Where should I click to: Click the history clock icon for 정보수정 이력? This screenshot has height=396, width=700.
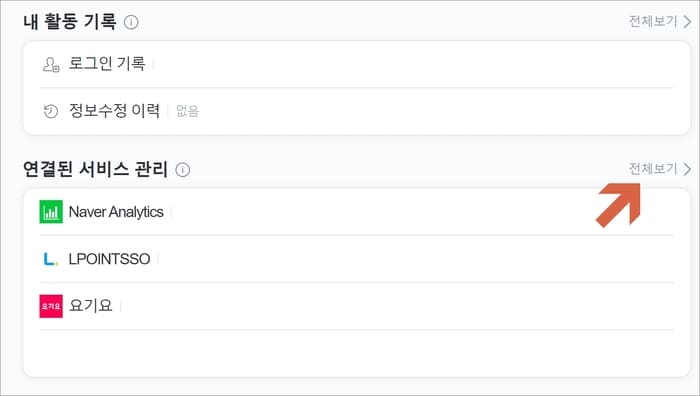pos(51,111)
